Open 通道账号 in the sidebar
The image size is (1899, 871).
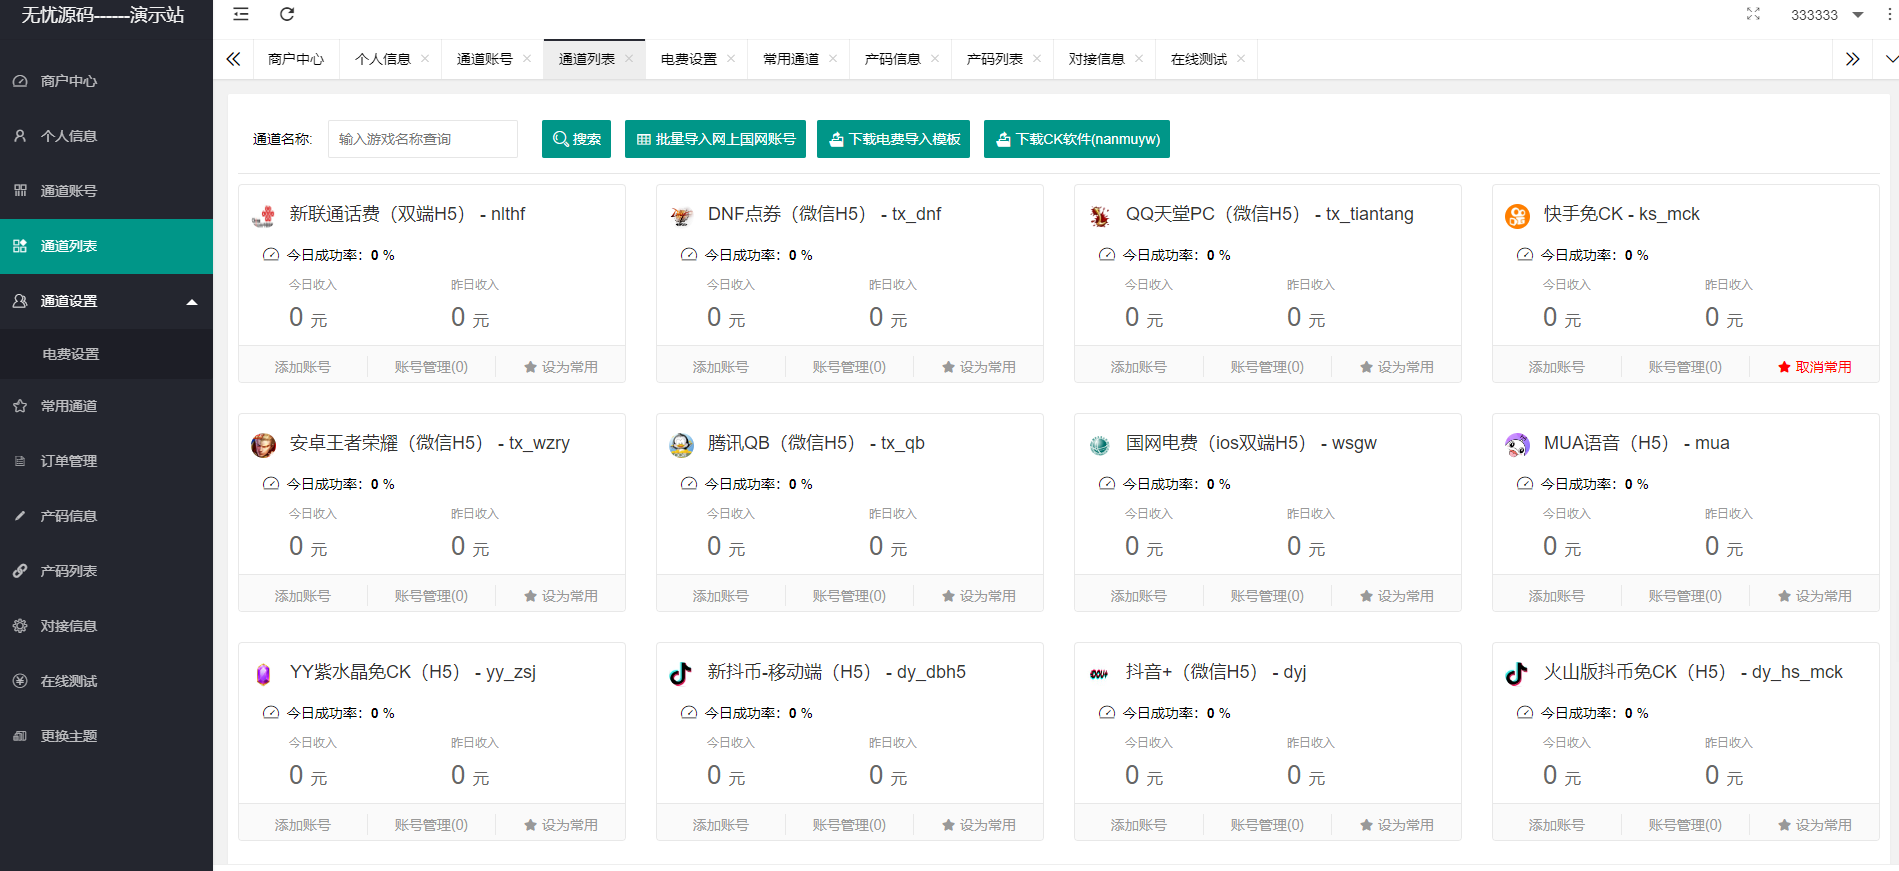coord(106,191)
